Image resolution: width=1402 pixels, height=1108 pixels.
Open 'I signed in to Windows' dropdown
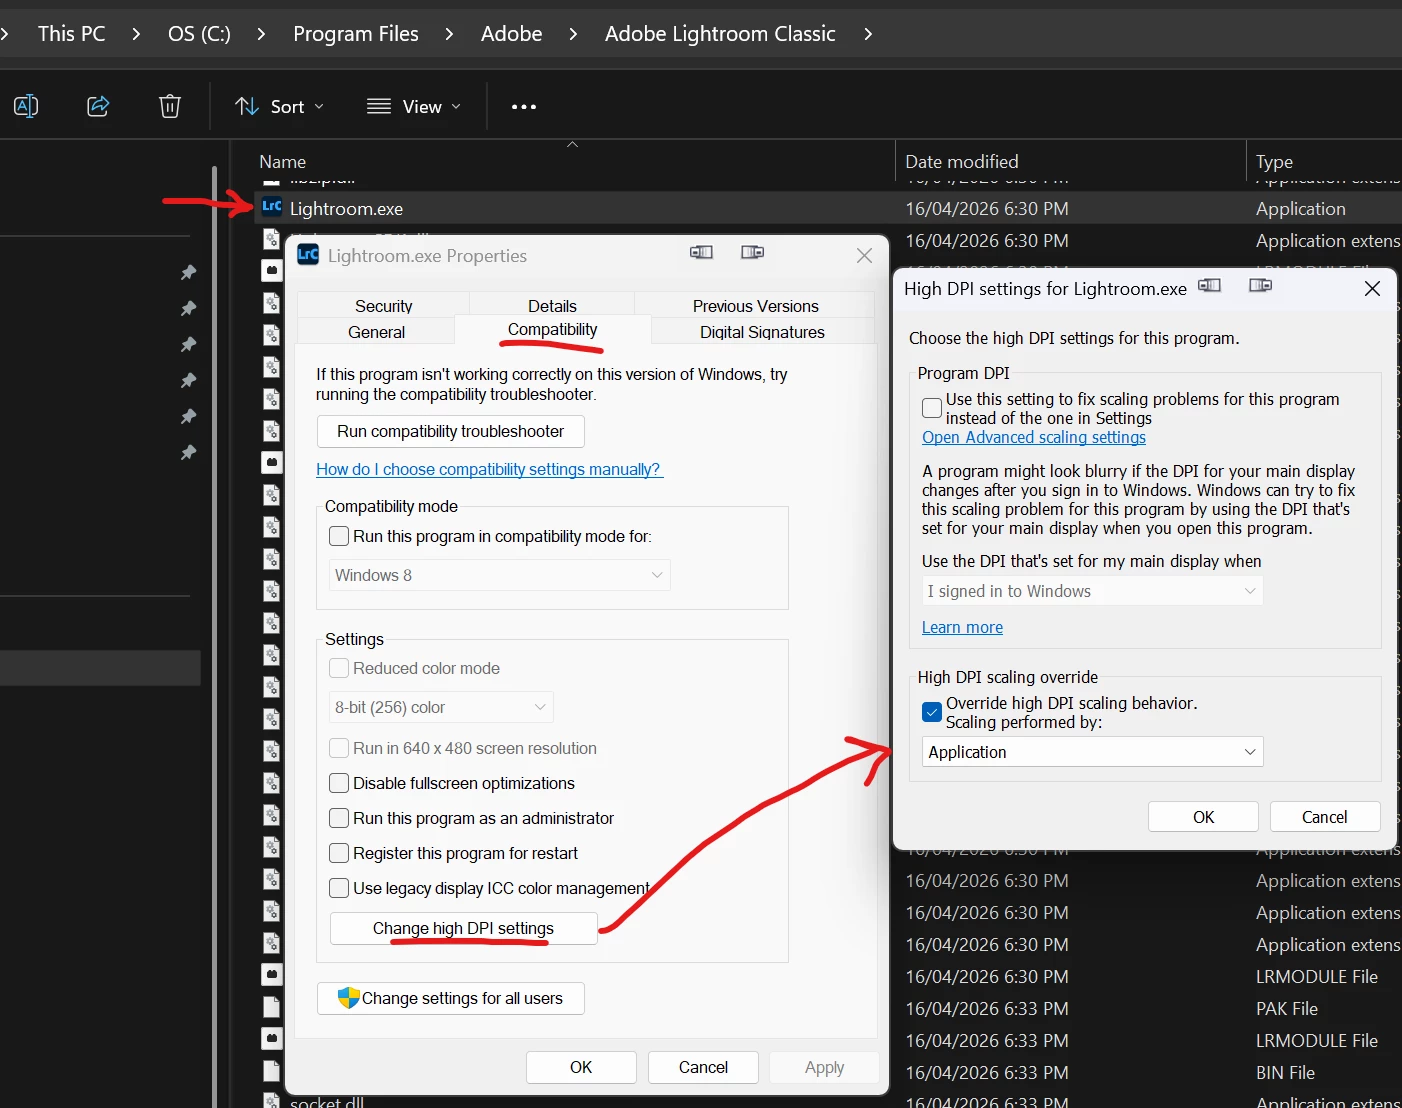point(1092,591)
